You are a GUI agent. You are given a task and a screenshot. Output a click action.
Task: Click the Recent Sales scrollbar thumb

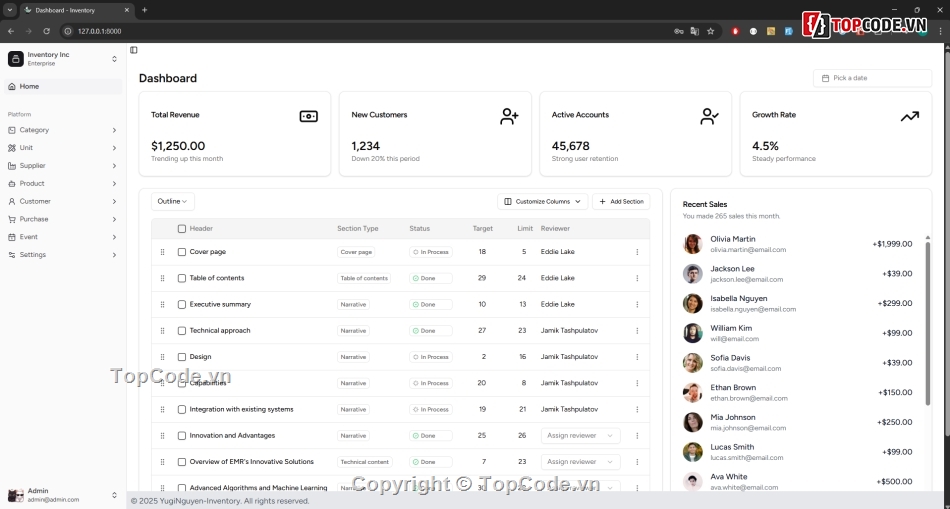point(927,322)
